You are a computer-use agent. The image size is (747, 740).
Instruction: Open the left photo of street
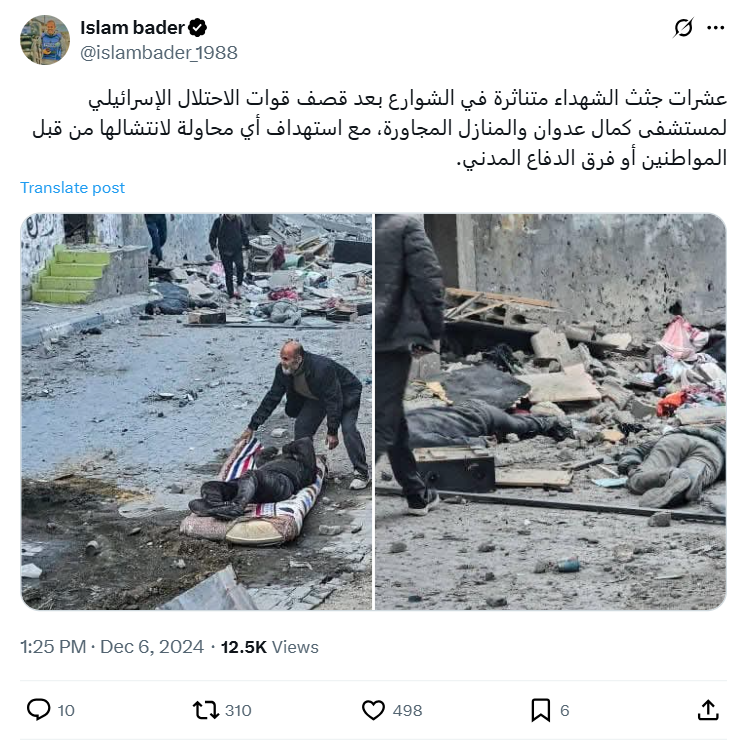tap(196, 412)
